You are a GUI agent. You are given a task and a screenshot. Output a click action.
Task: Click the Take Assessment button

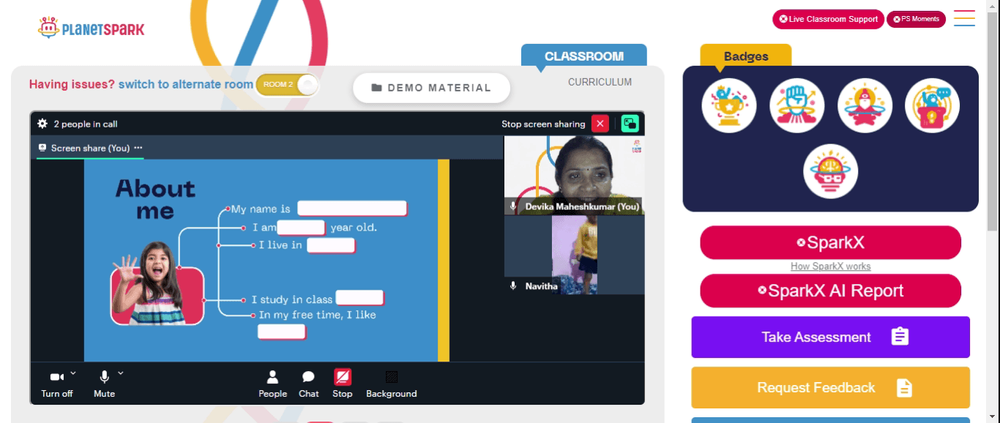click(830, 337)
